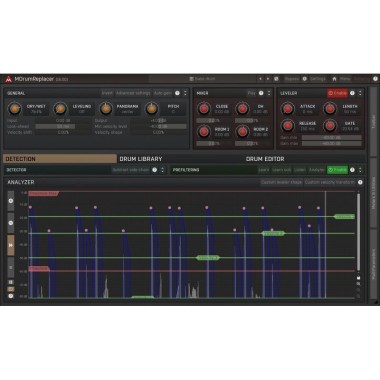
Task: Toggle the Invert option in General
Action: click(107, 93)
